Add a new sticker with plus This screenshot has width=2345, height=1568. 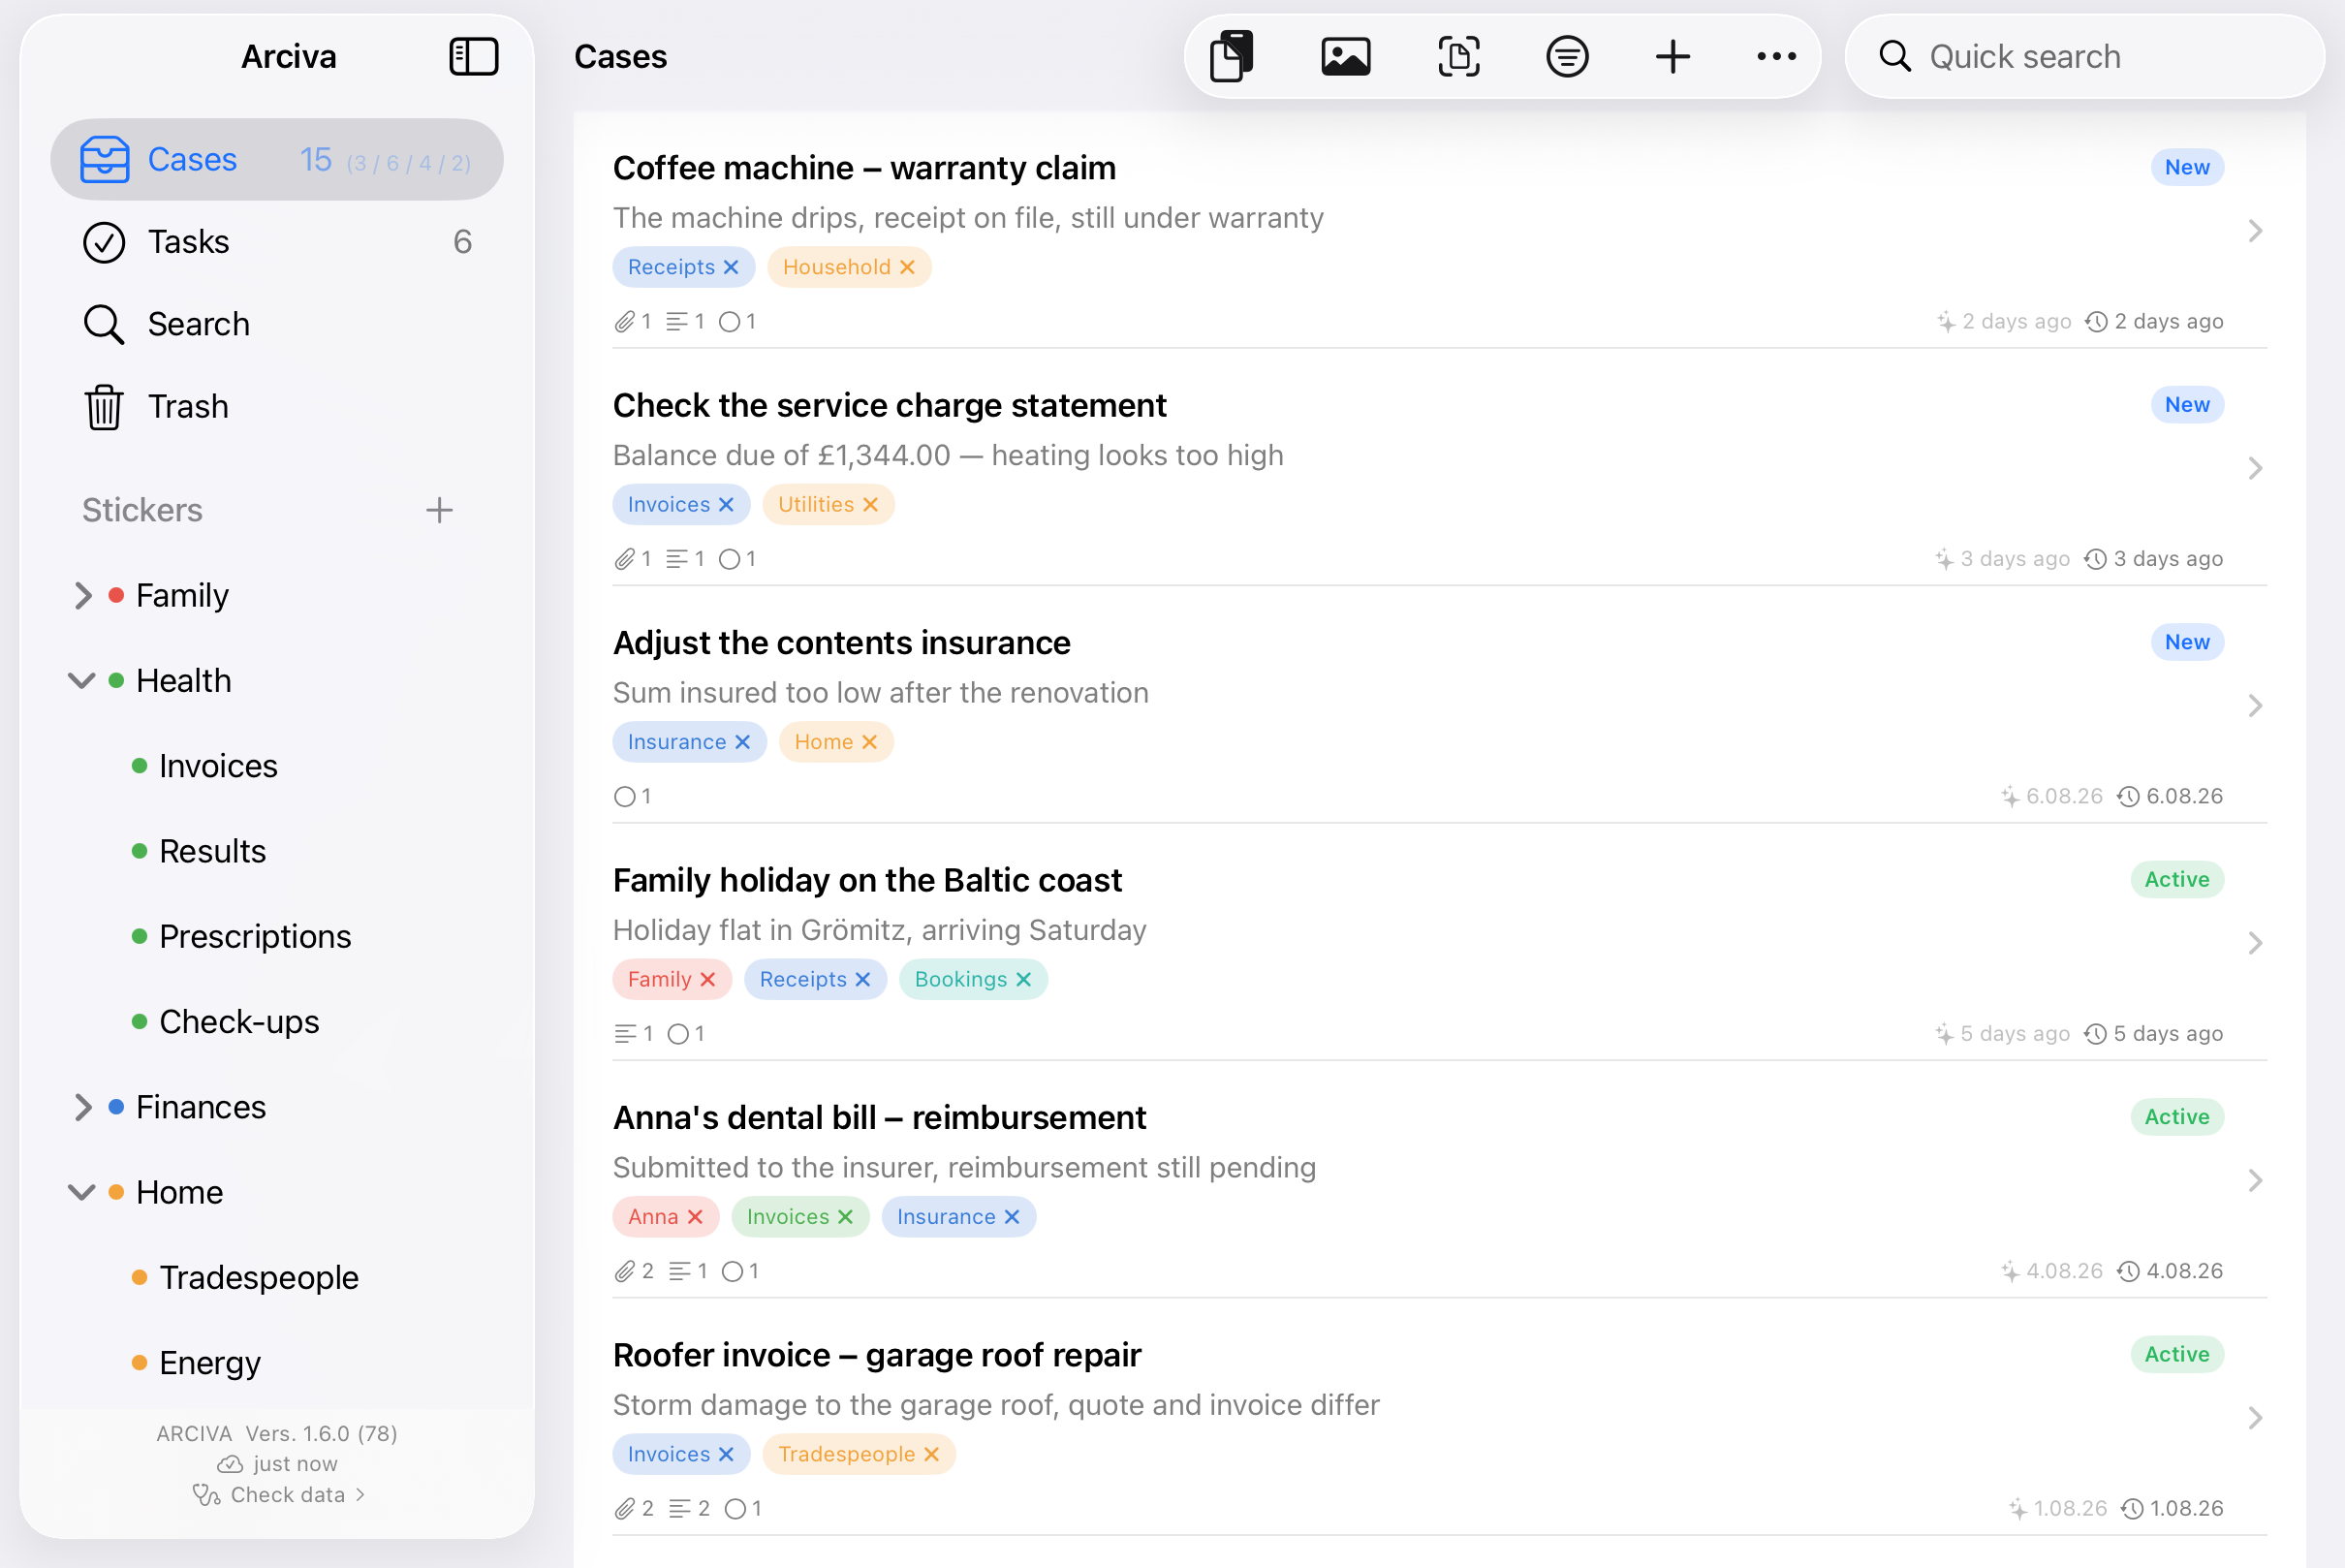(x=439, y=510)
